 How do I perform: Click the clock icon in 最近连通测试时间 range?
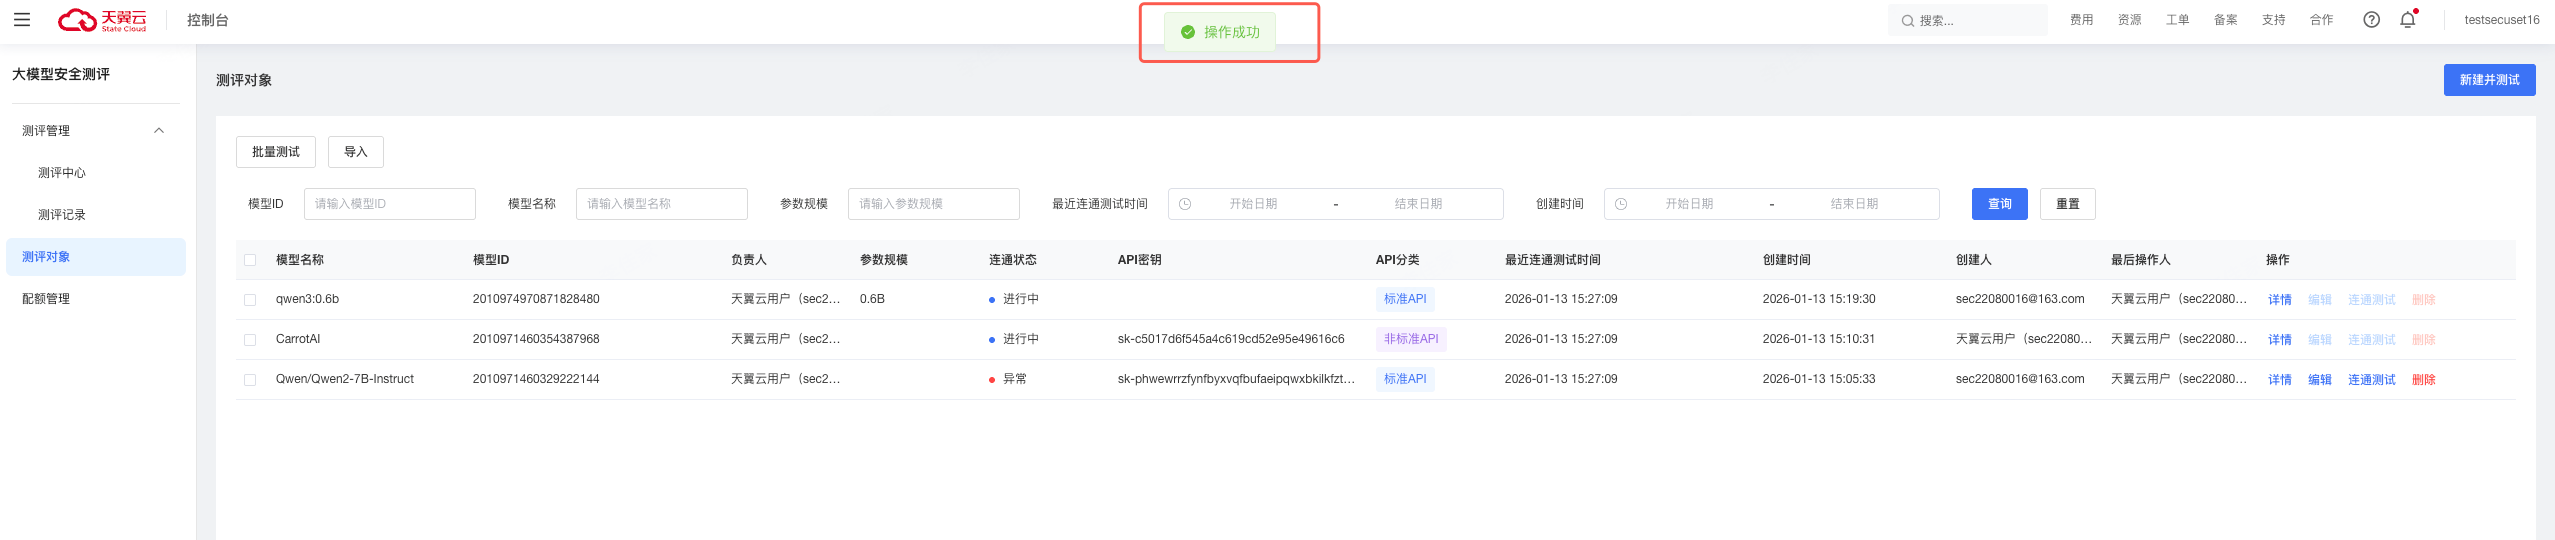click(x=1185, y=204)
